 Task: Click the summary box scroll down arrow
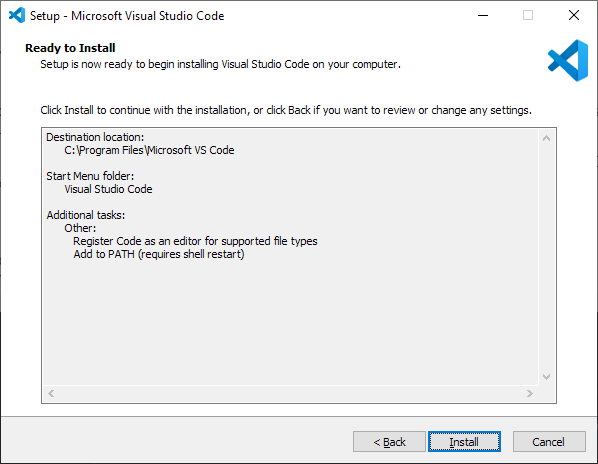(x=546, y=377)
